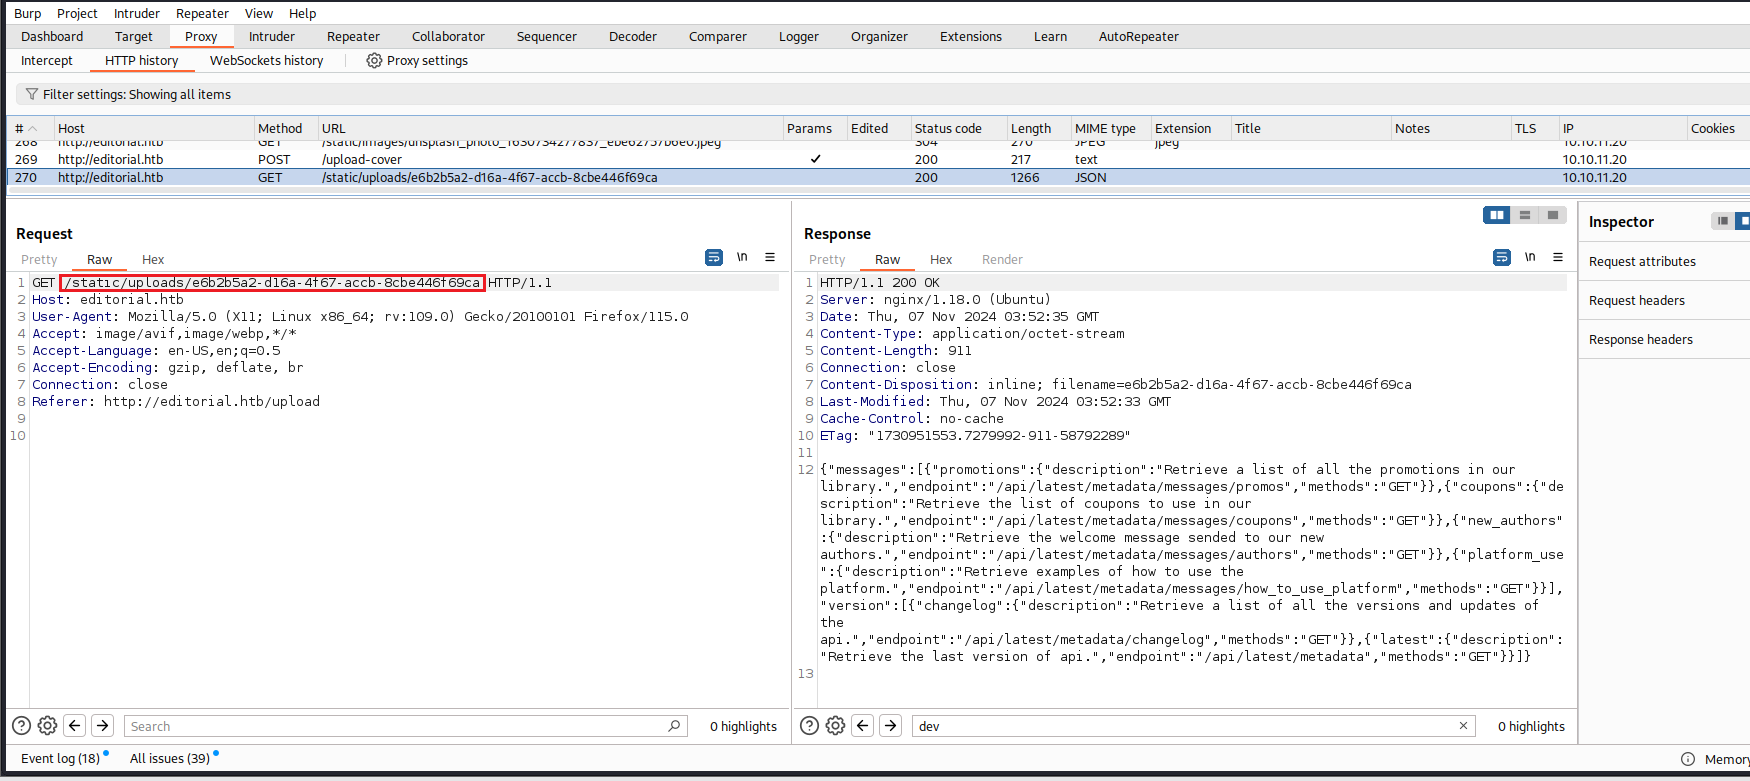Go to previous match in Response search
This screenshot has width=1750, height=781.
point(862,726)
